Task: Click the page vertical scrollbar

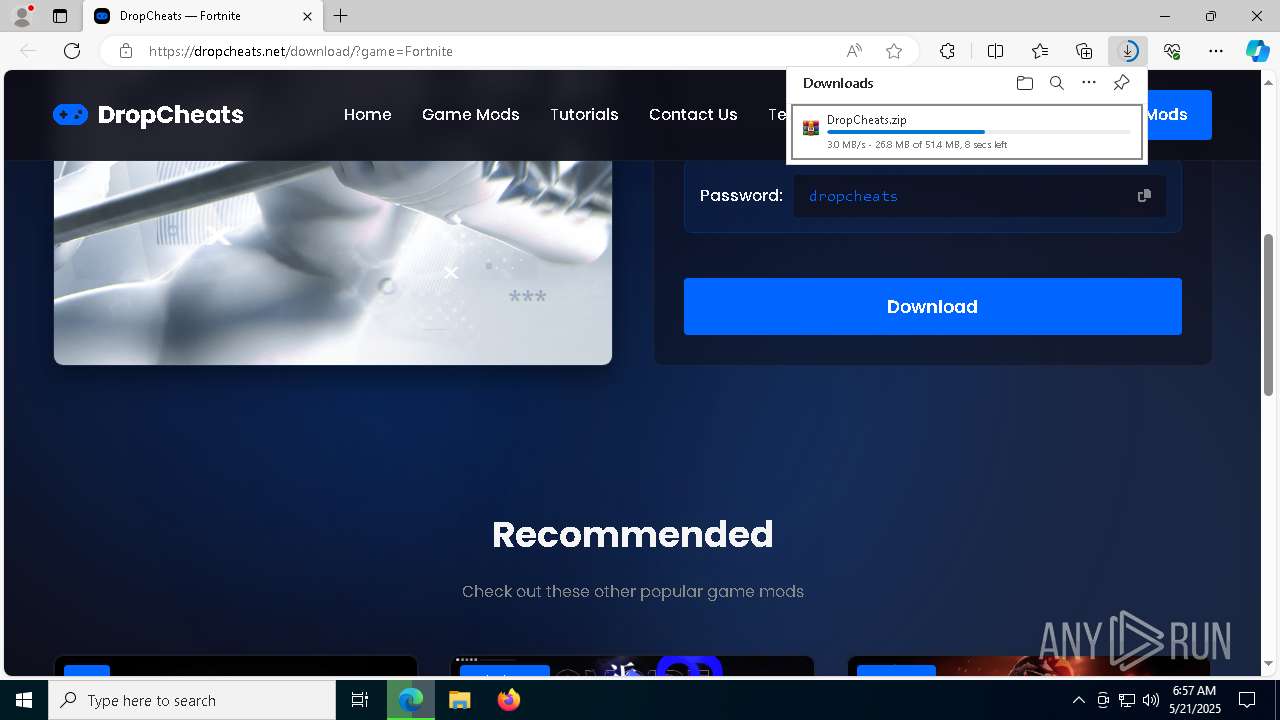Action: click(x=1269, y=315)
